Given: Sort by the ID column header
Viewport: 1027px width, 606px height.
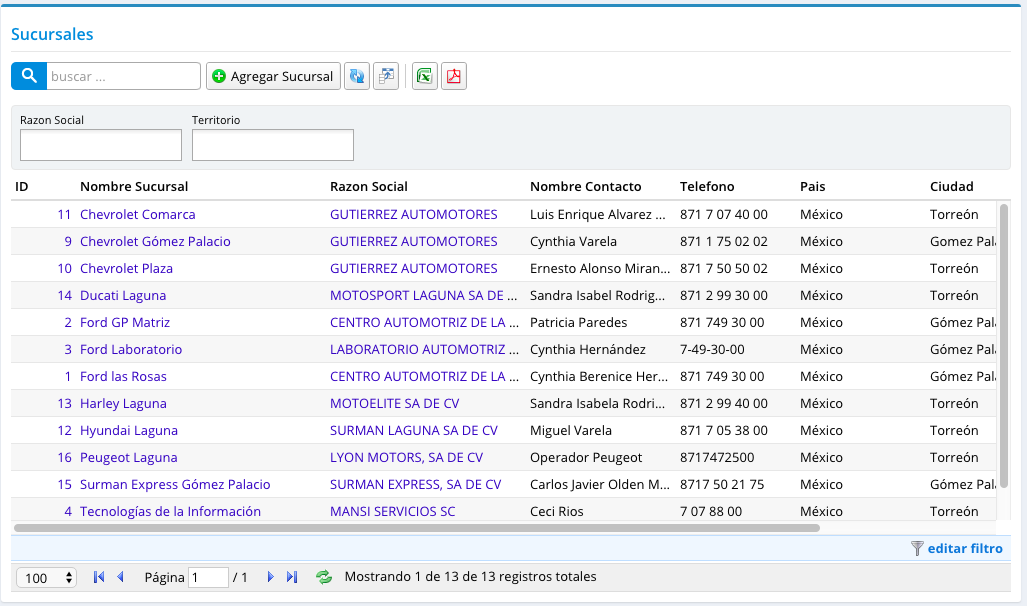Looking at the screenshot, I should (22, 187).
